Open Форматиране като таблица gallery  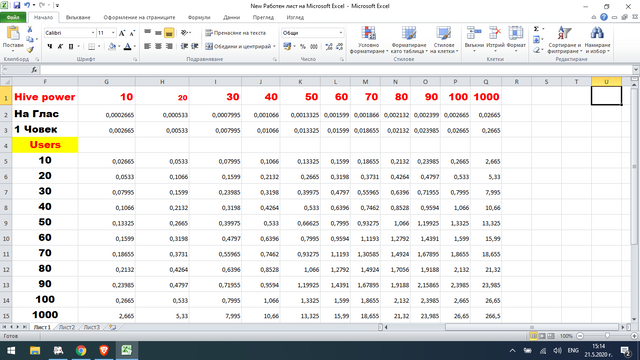tap(409, 40)
